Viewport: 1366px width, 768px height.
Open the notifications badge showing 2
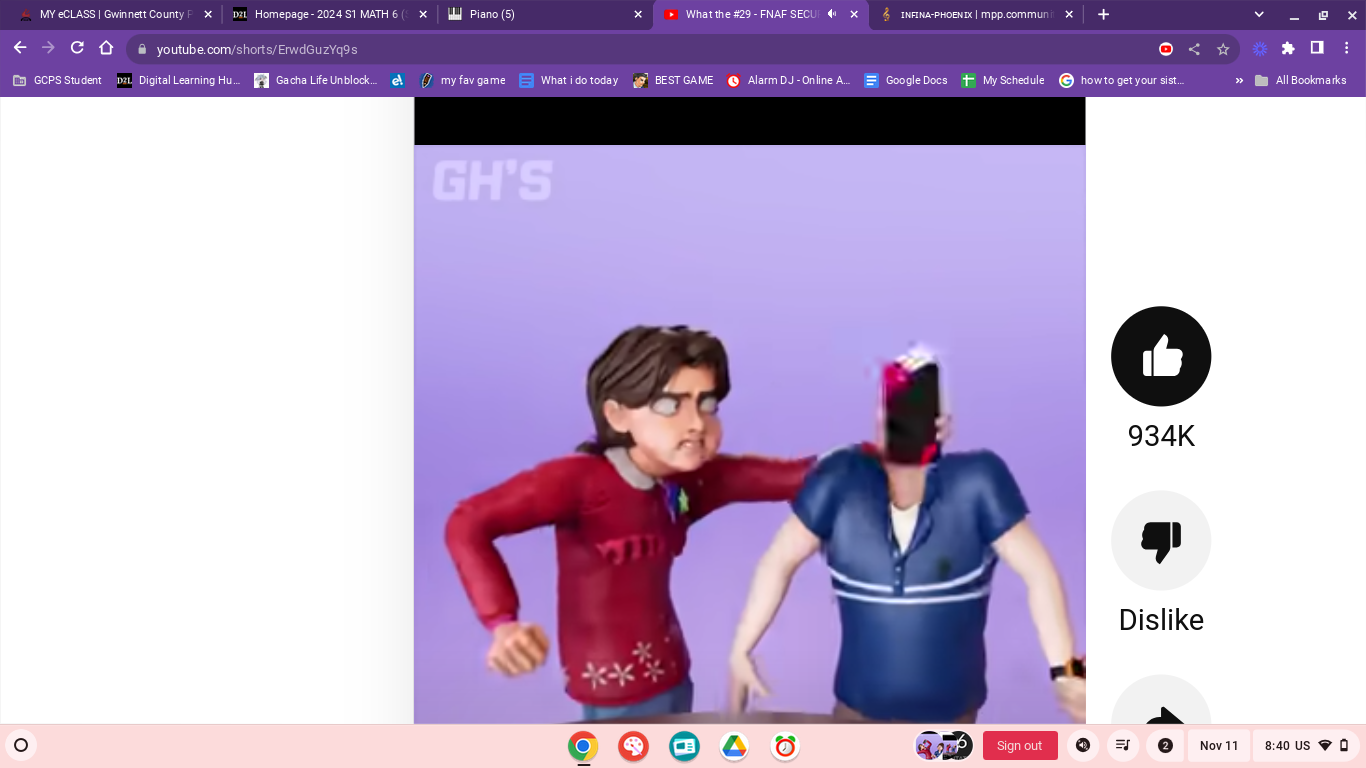coord(1165,745)
